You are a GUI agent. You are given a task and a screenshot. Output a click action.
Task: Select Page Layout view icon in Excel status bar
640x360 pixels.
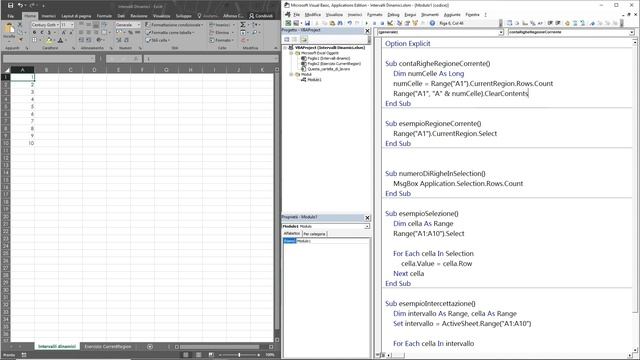[198, 355]
